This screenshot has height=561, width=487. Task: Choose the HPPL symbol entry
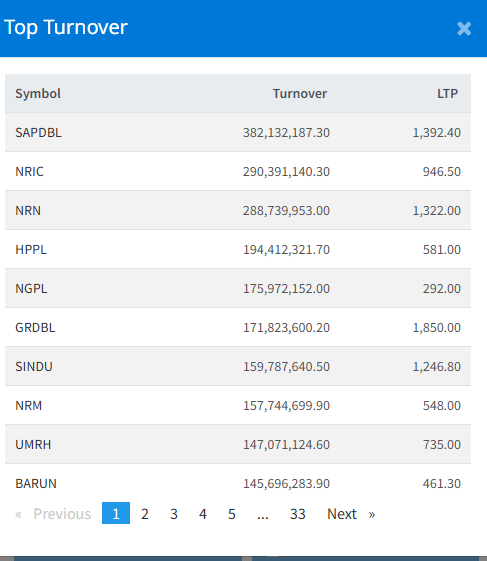coord(31,249)
